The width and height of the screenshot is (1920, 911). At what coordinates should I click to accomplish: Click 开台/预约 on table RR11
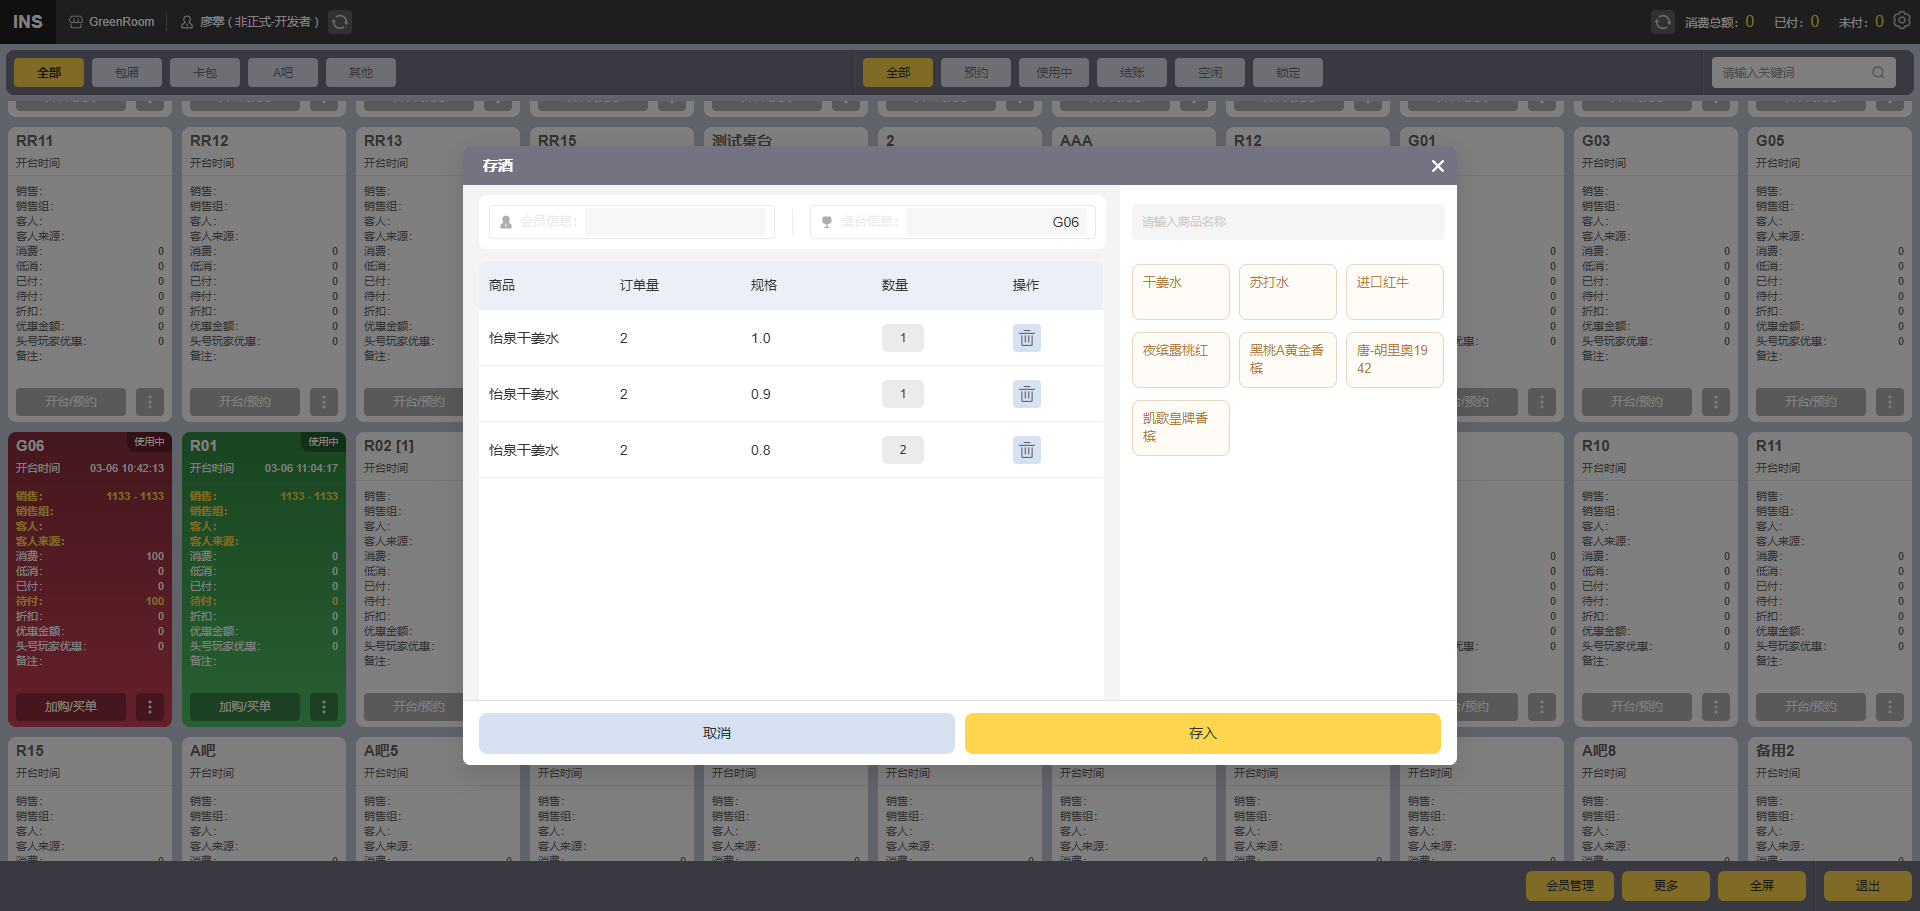71,402
